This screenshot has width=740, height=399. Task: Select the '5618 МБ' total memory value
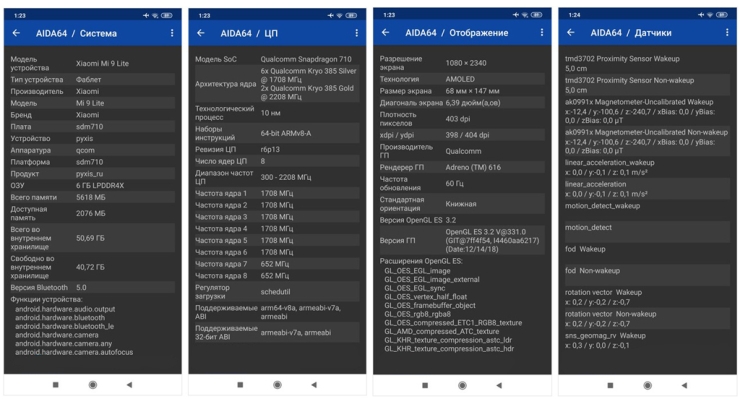pos(91,197)
